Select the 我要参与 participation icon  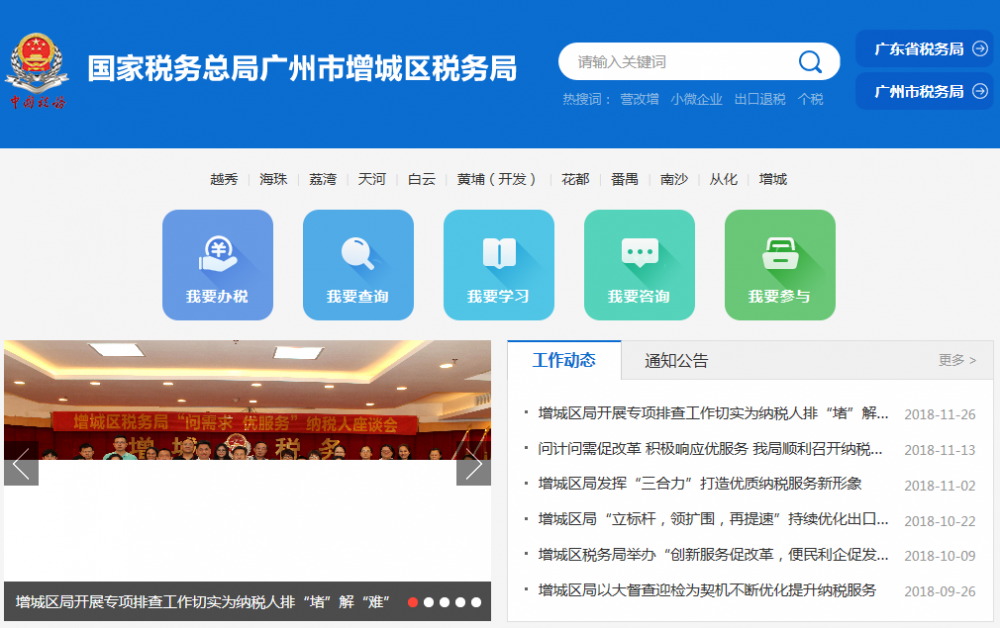click(780, 264)
